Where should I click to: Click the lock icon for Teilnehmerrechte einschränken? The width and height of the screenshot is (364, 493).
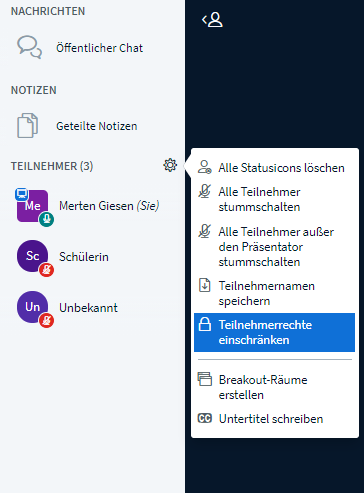205,324
